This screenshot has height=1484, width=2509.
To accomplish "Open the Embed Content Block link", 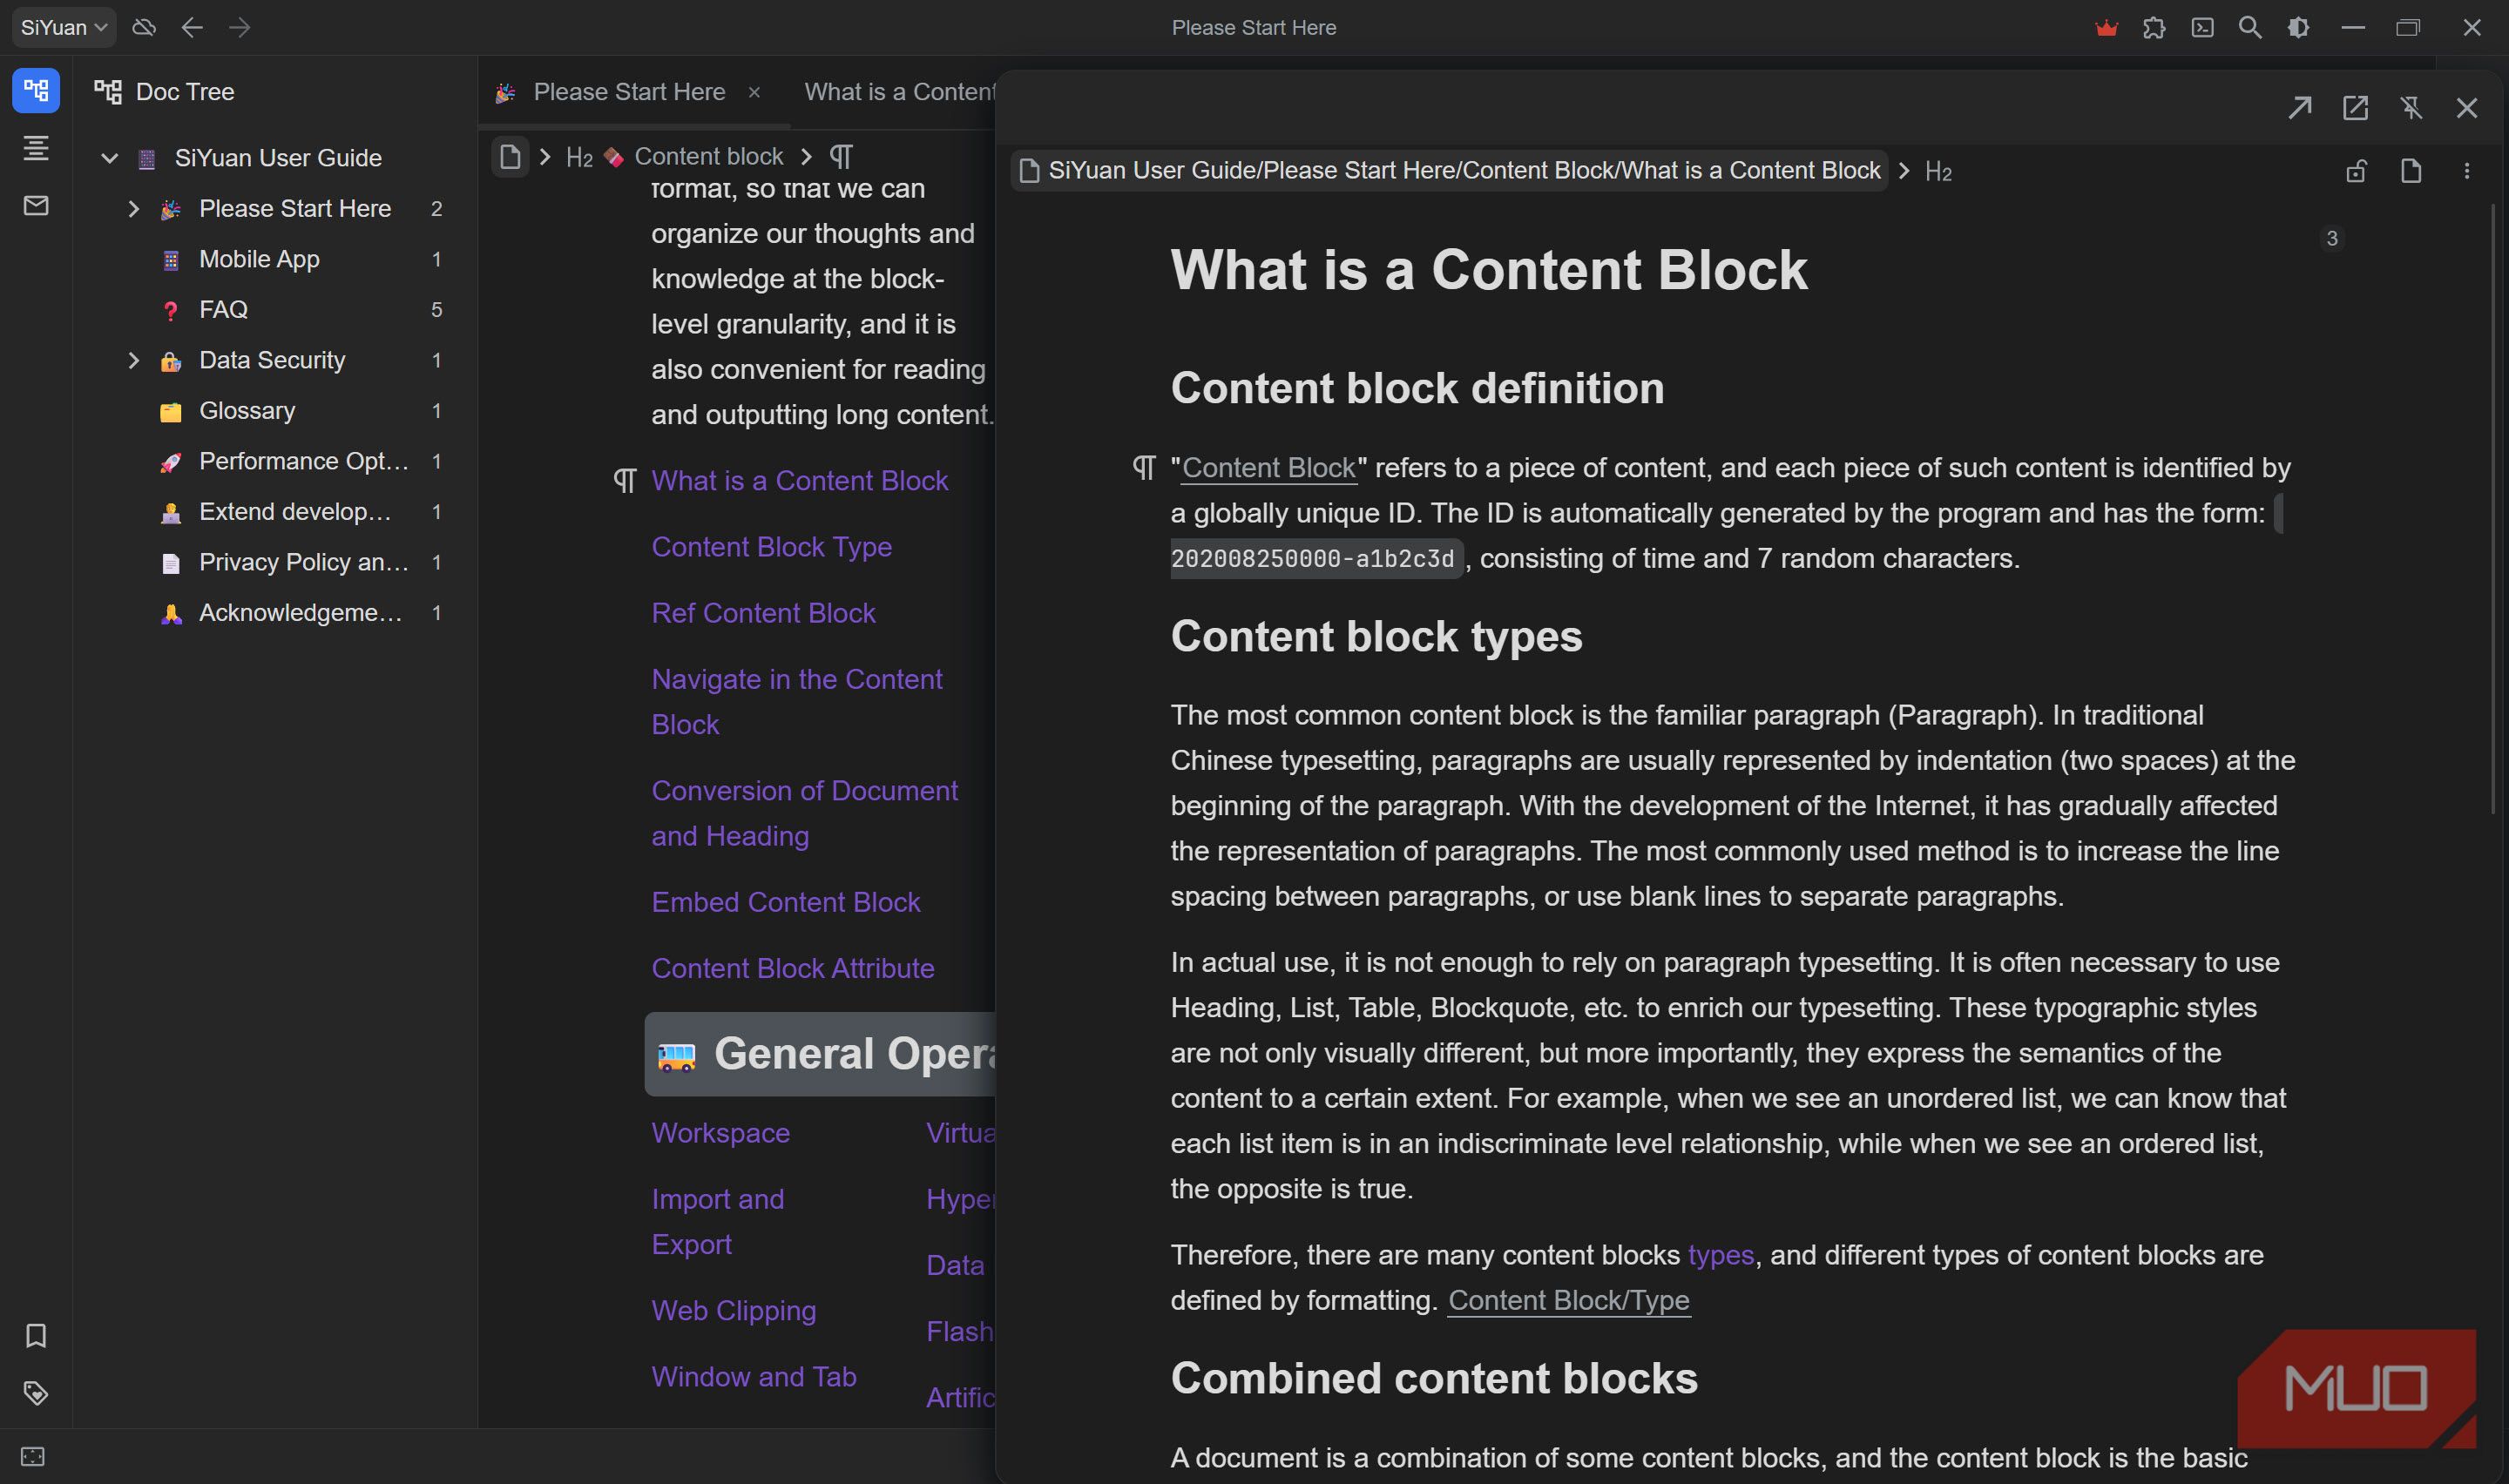I will [785, 902].
